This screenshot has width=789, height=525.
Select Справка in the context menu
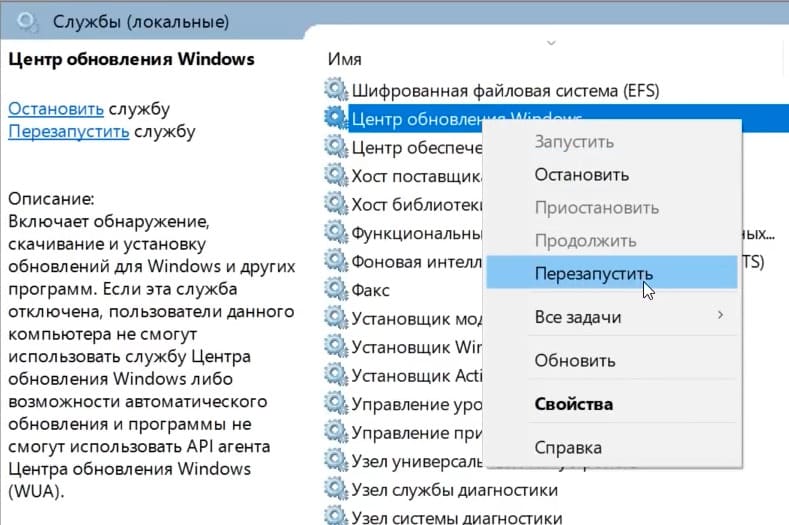pyautogui.click(x=611, y=447)
